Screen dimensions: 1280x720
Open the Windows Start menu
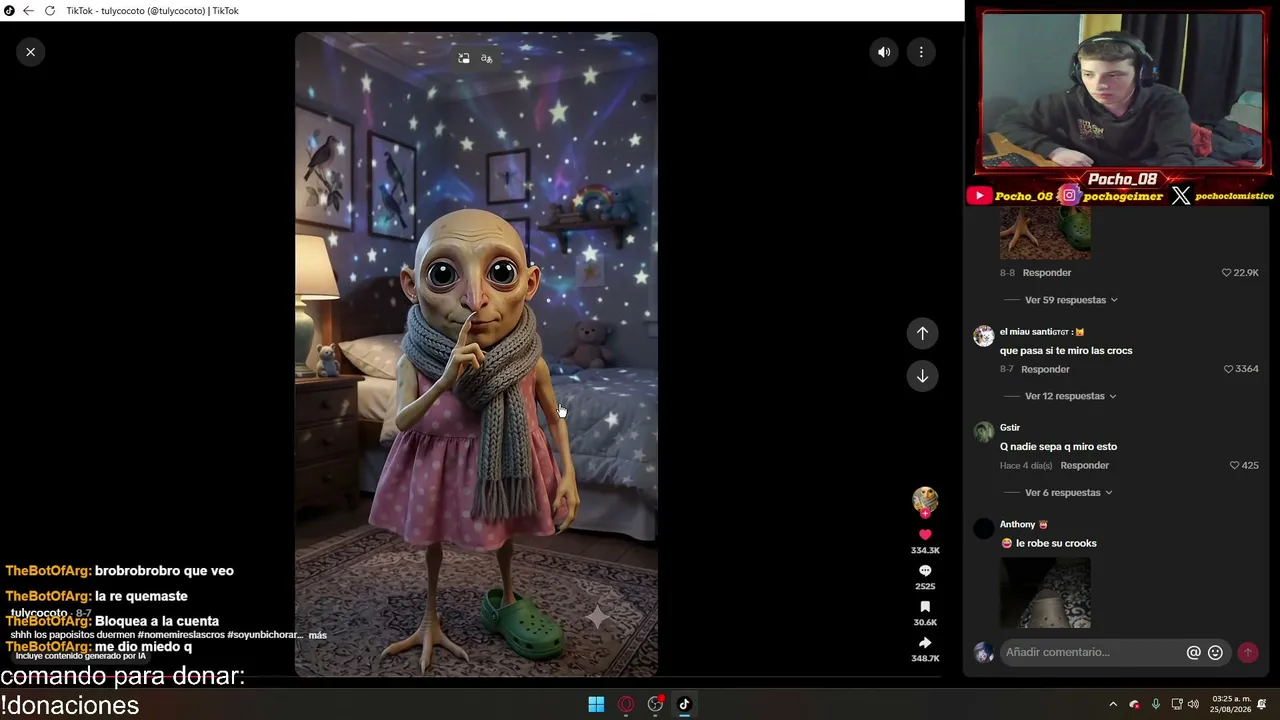pyautogui.click(x=596, y=704)
